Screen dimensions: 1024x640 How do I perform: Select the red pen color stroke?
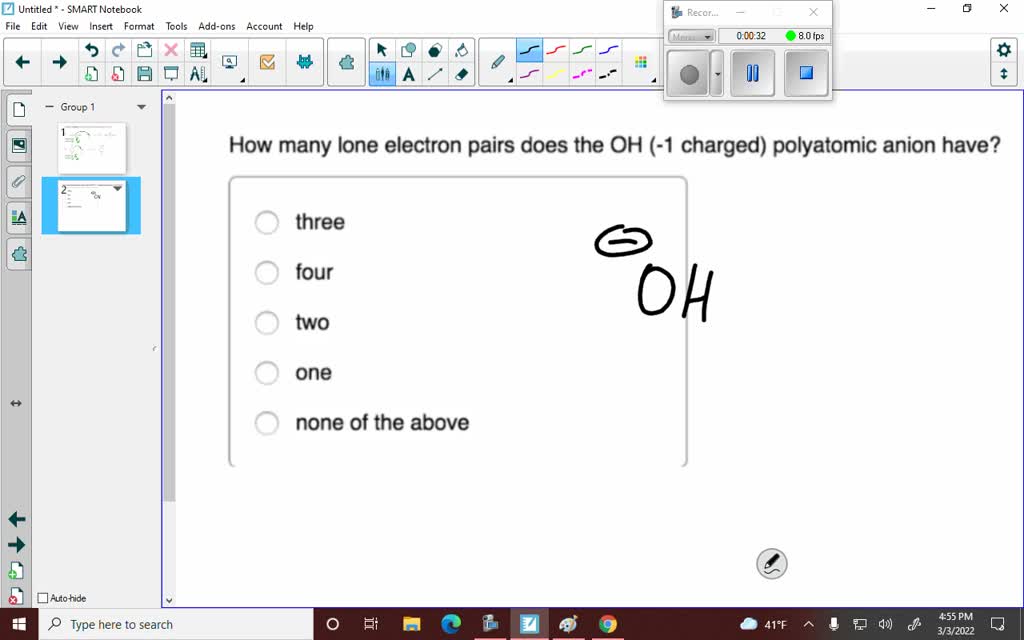556,48
